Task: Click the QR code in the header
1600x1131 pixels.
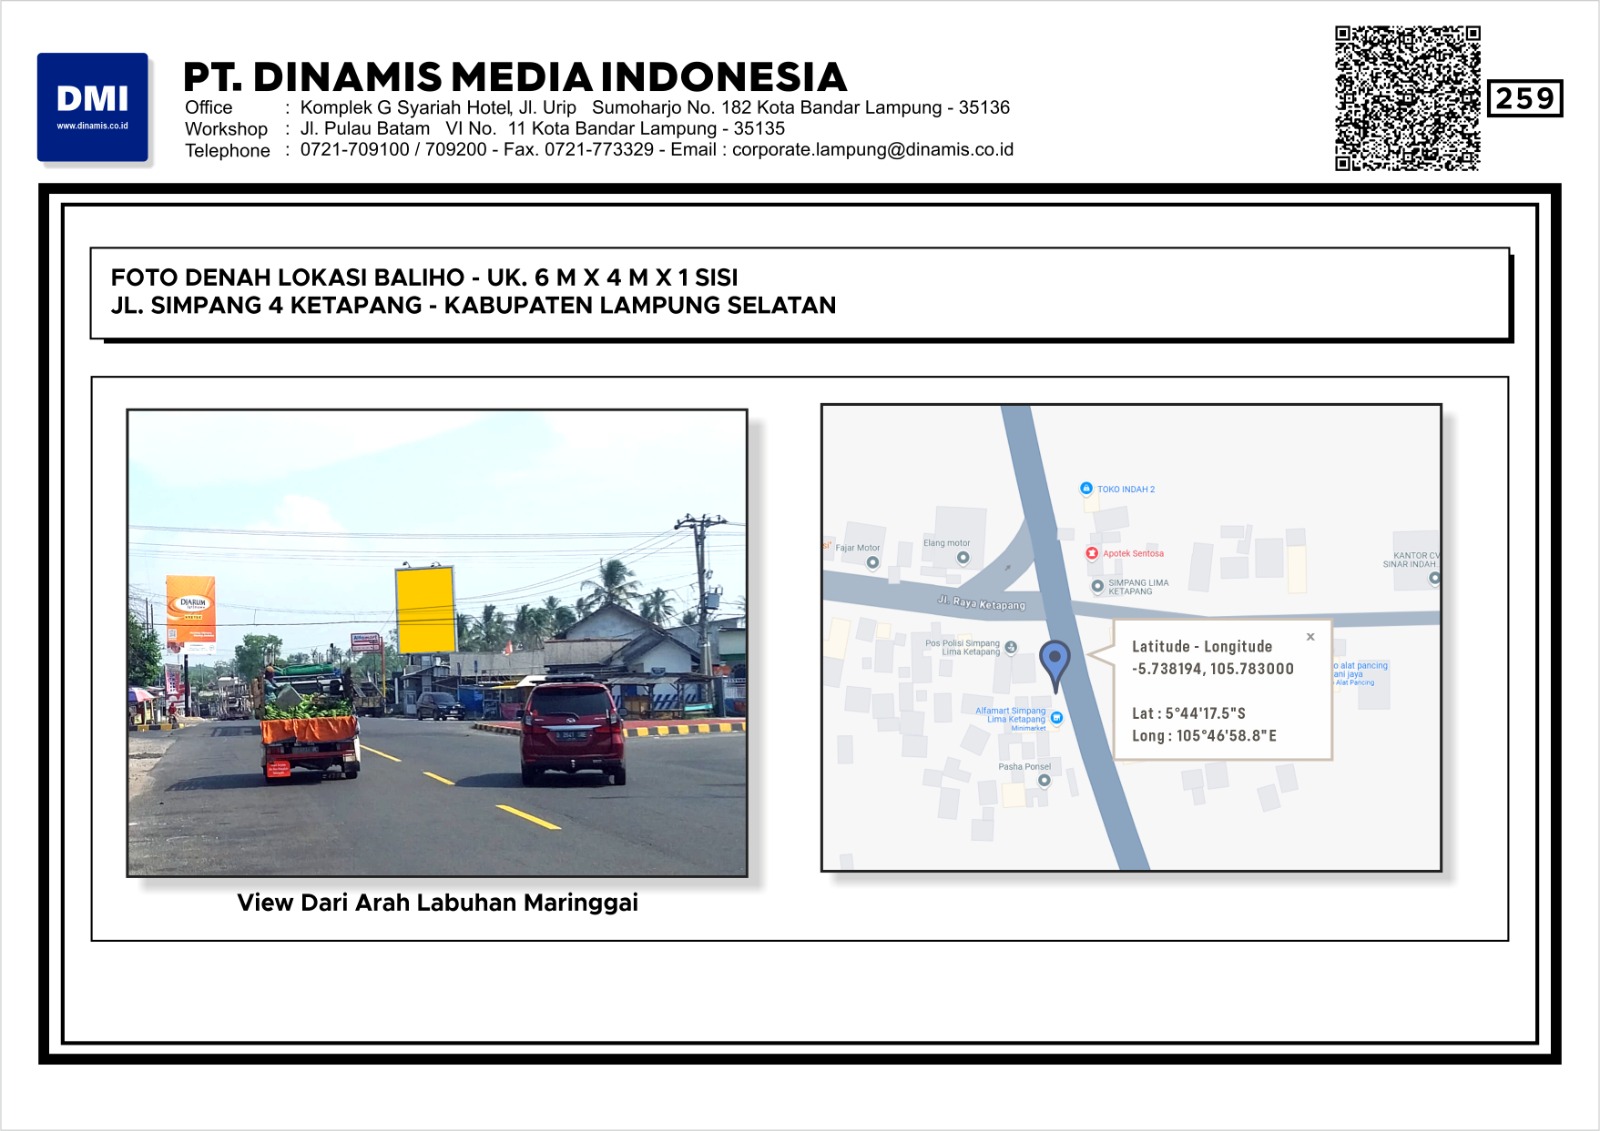Action: [x=1407, y=98]
